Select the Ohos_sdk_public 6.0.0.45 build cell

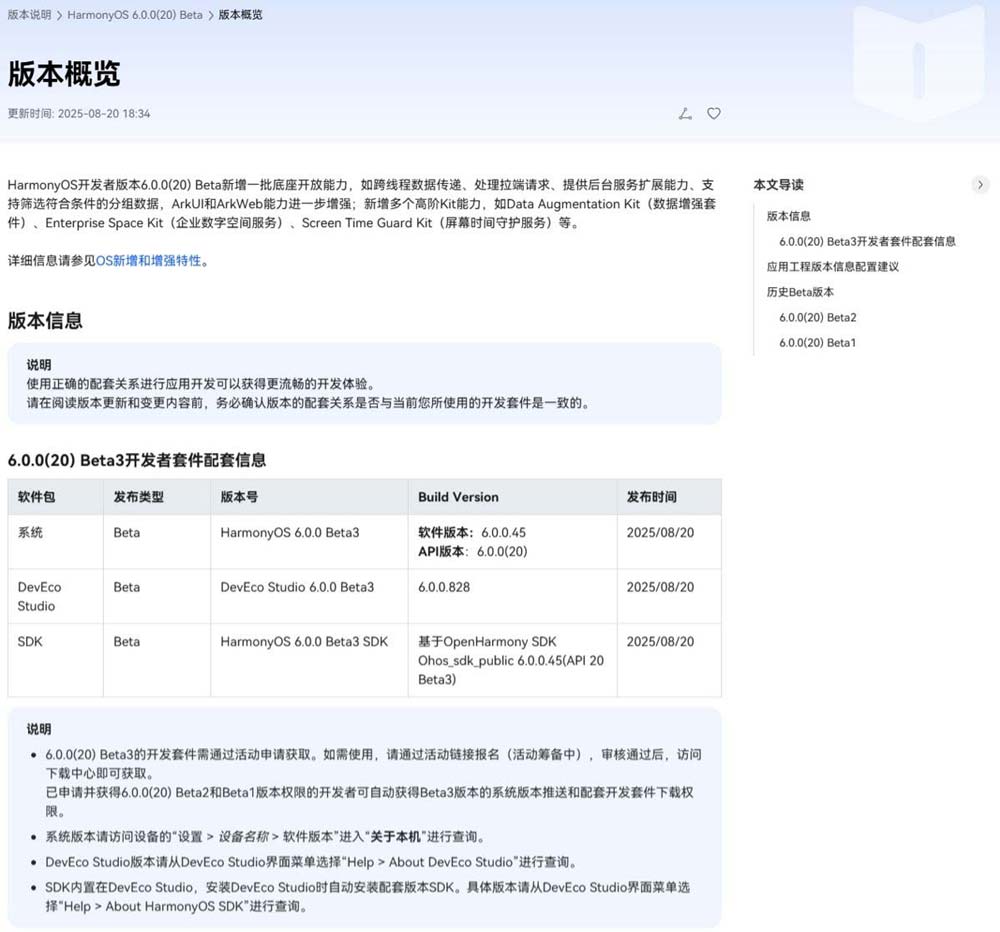click(x=511, y=660)
